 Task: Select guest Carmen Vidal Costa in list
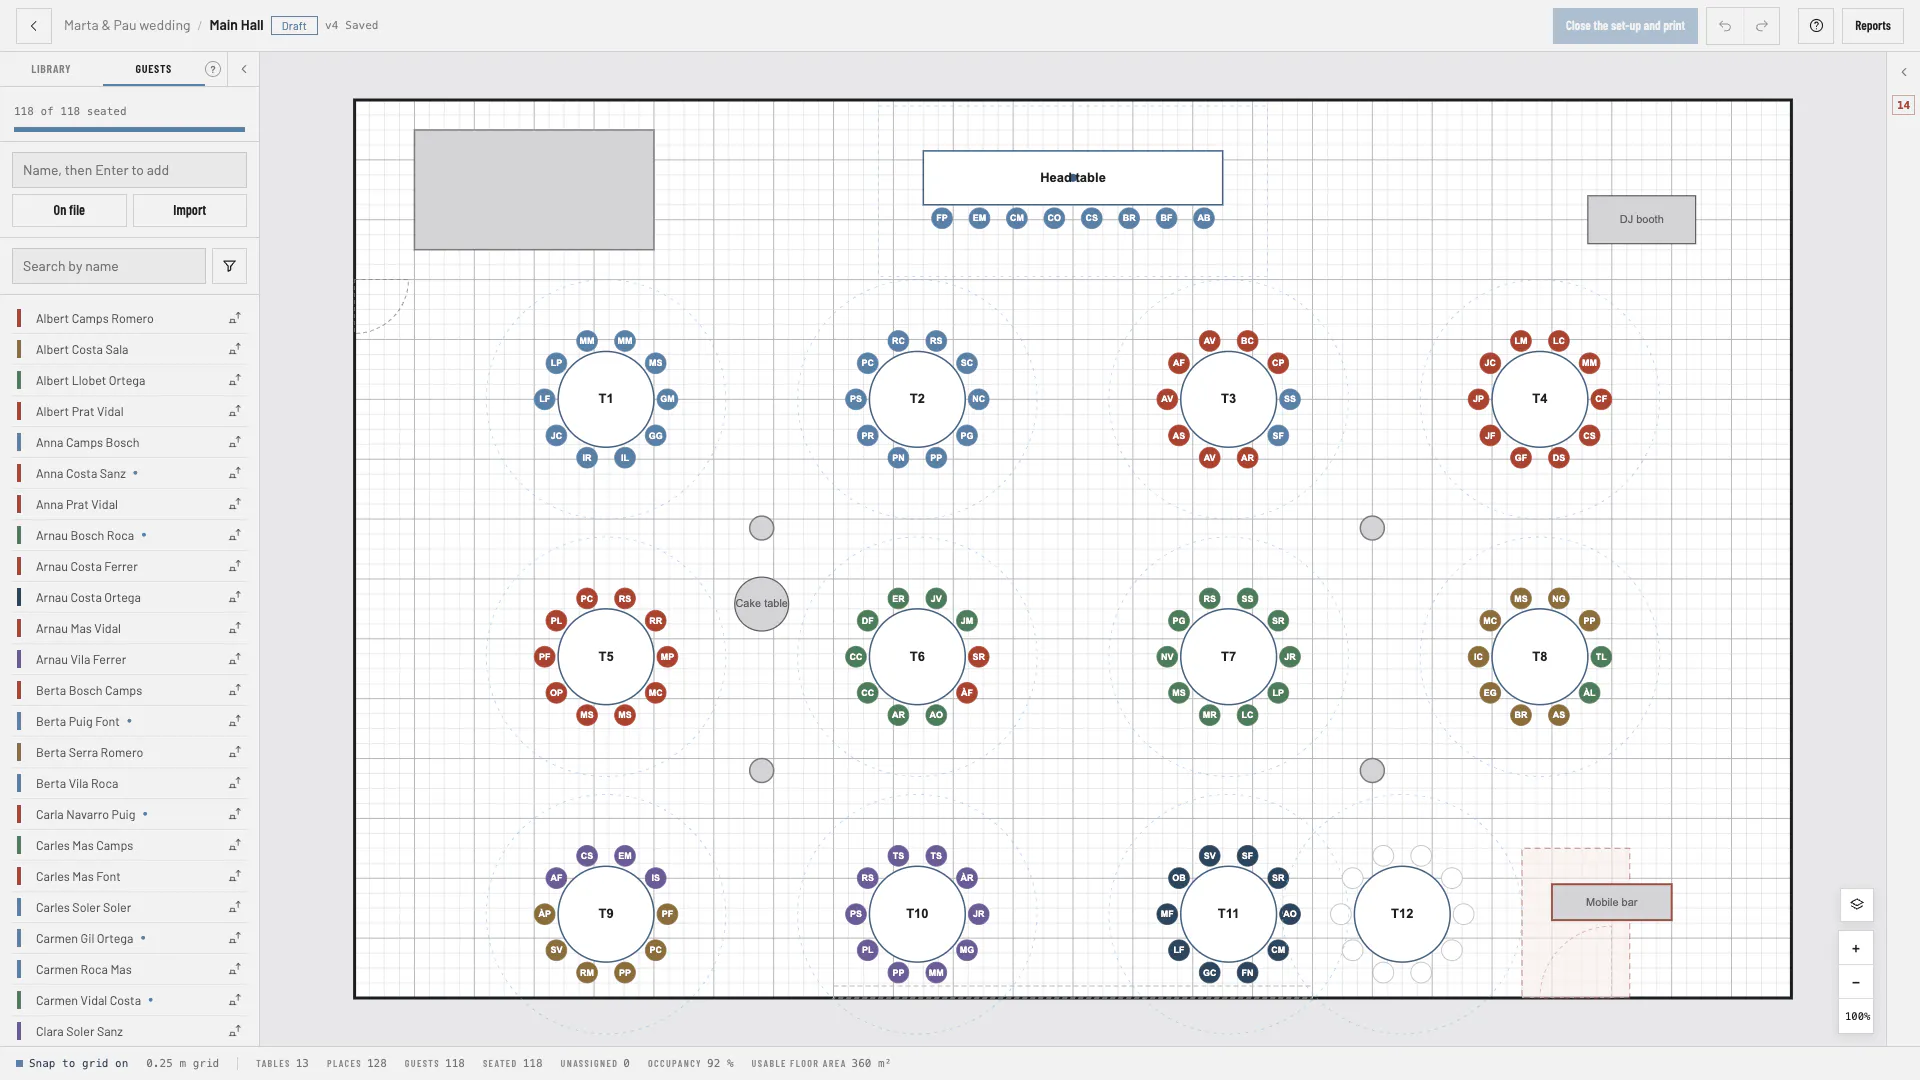(129, 1000)
